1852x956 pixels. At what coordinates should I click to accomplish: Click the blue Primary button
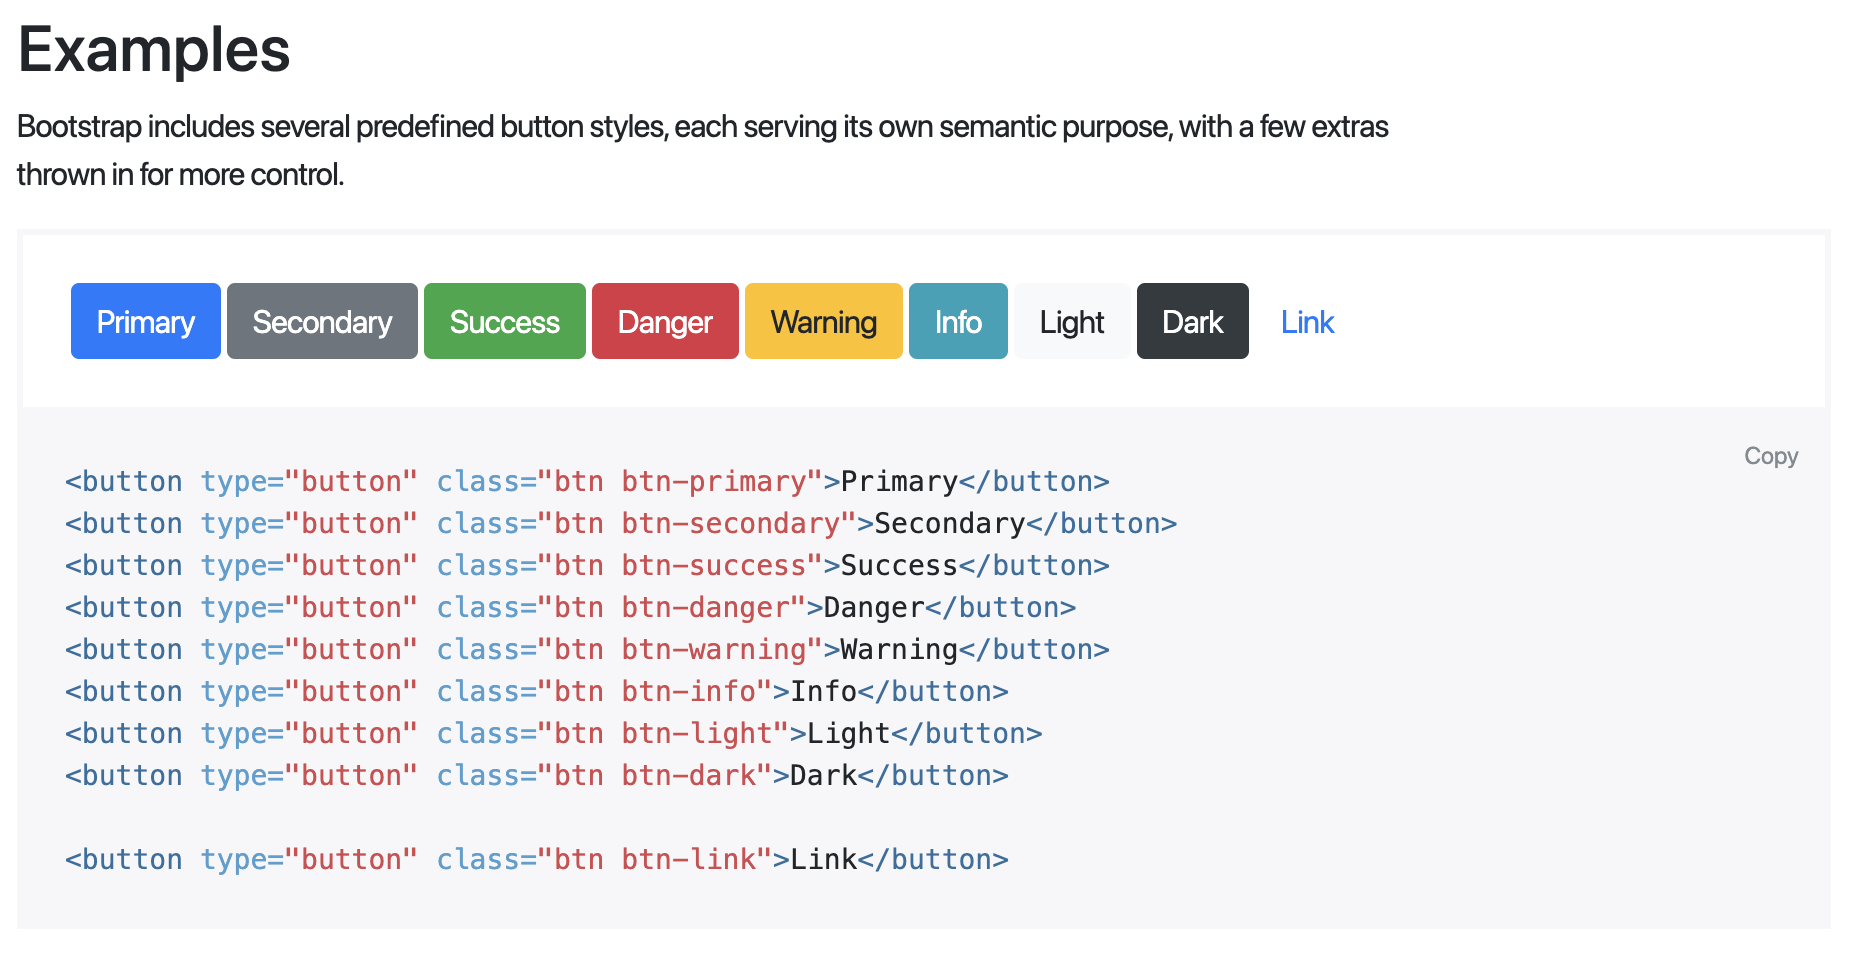[x=146, y=321]
